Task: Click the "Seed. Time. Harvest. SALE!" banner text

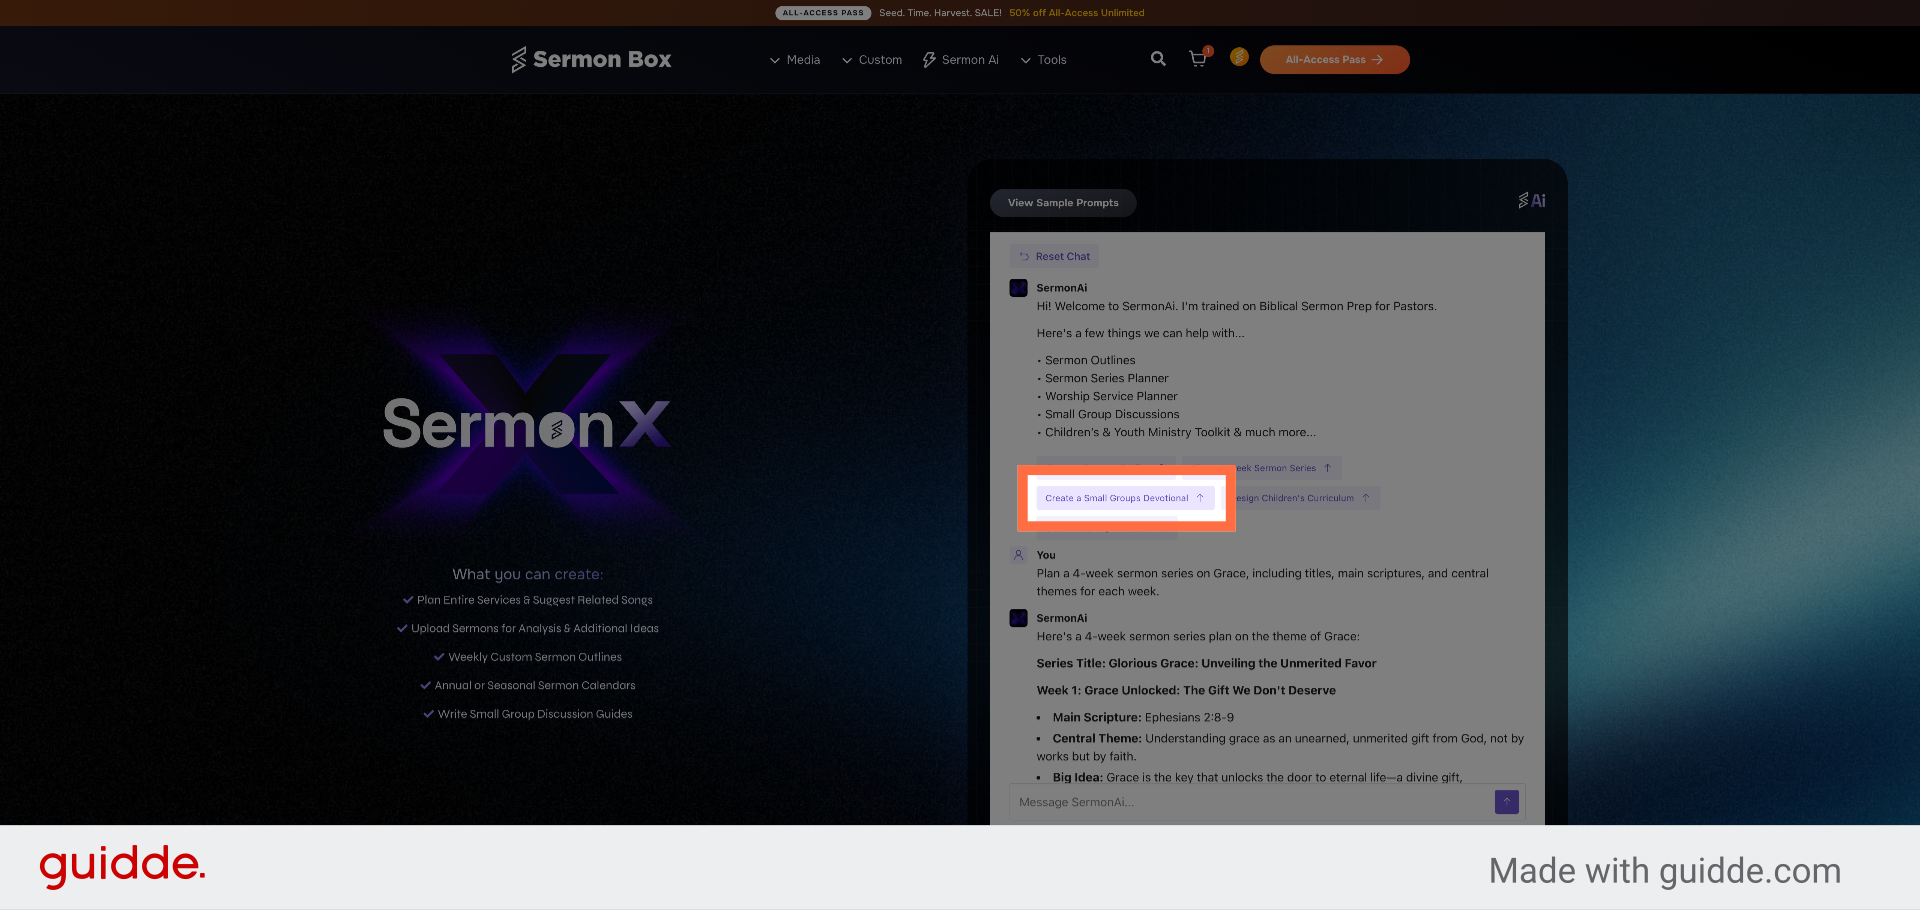Action: tap(940, 13)
